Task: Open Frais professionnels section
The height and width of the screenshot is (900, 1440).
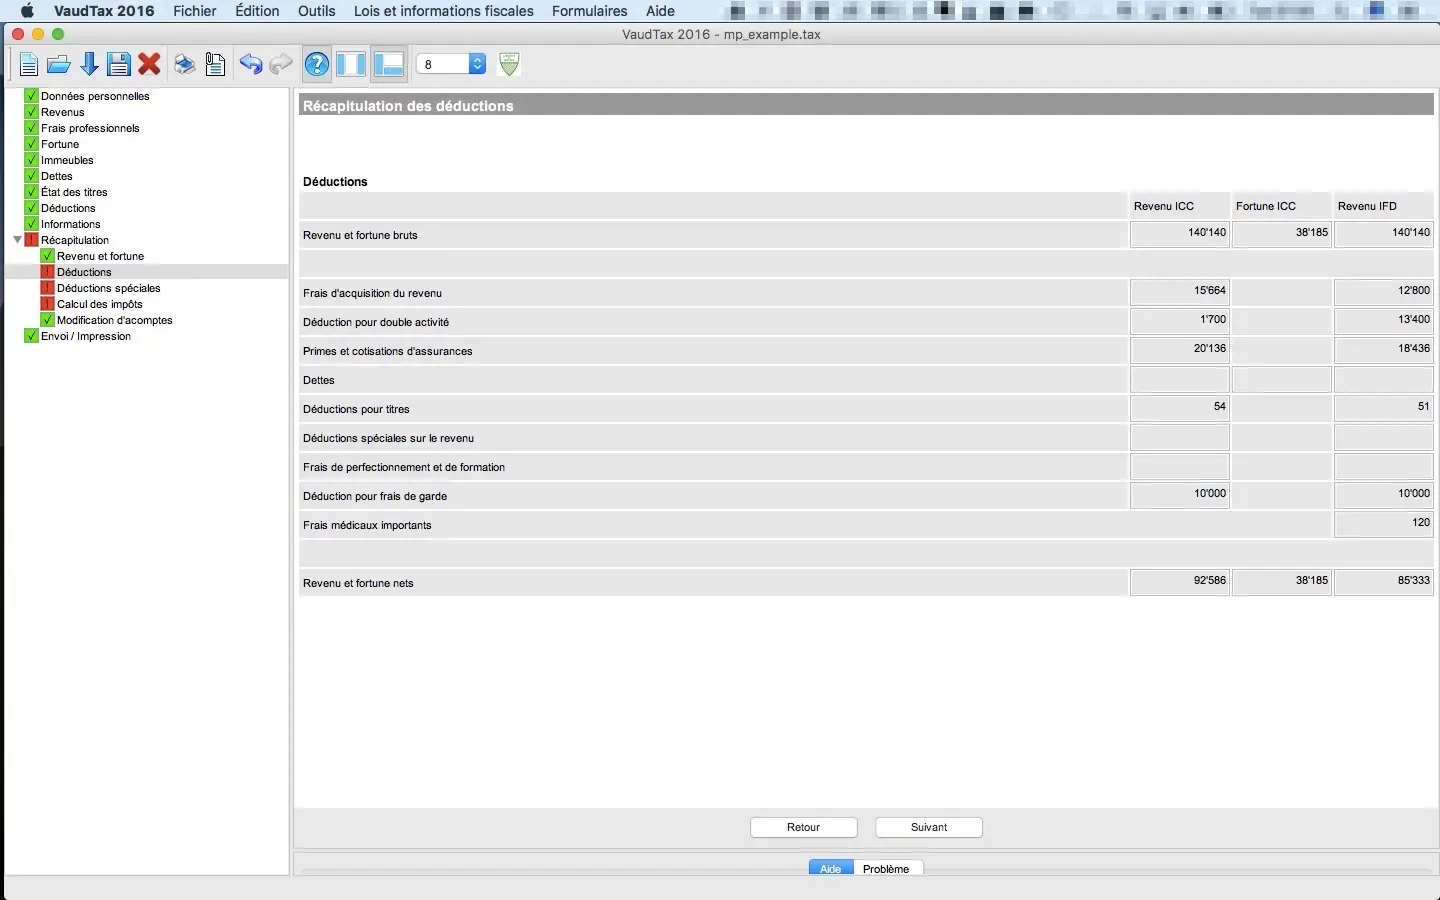Action: tap(90, 128)
